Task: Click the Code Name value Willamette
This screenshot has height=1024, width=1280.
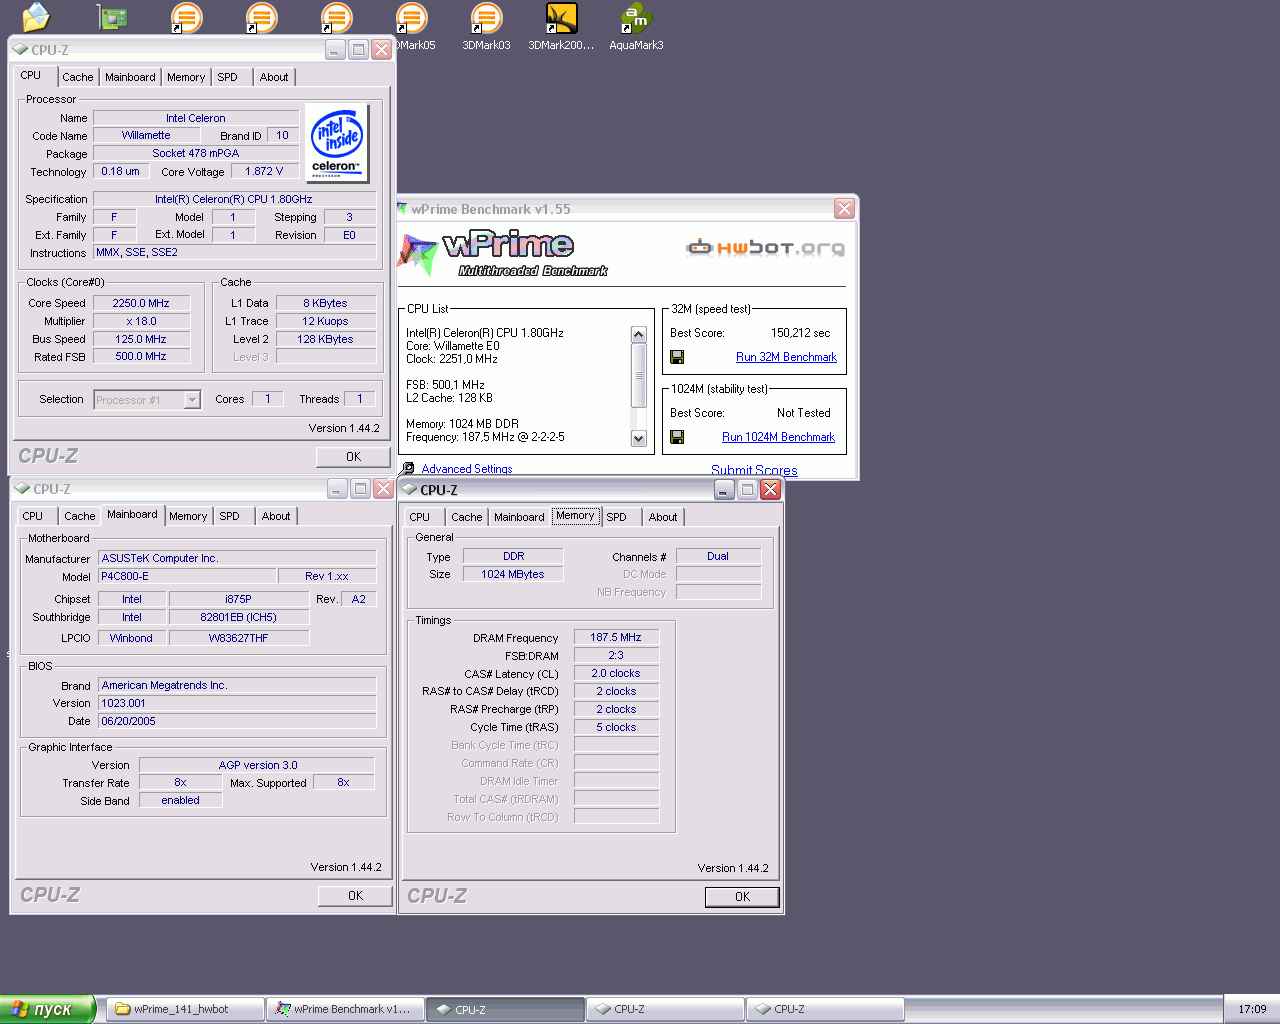Action: [x=146, y=135]
